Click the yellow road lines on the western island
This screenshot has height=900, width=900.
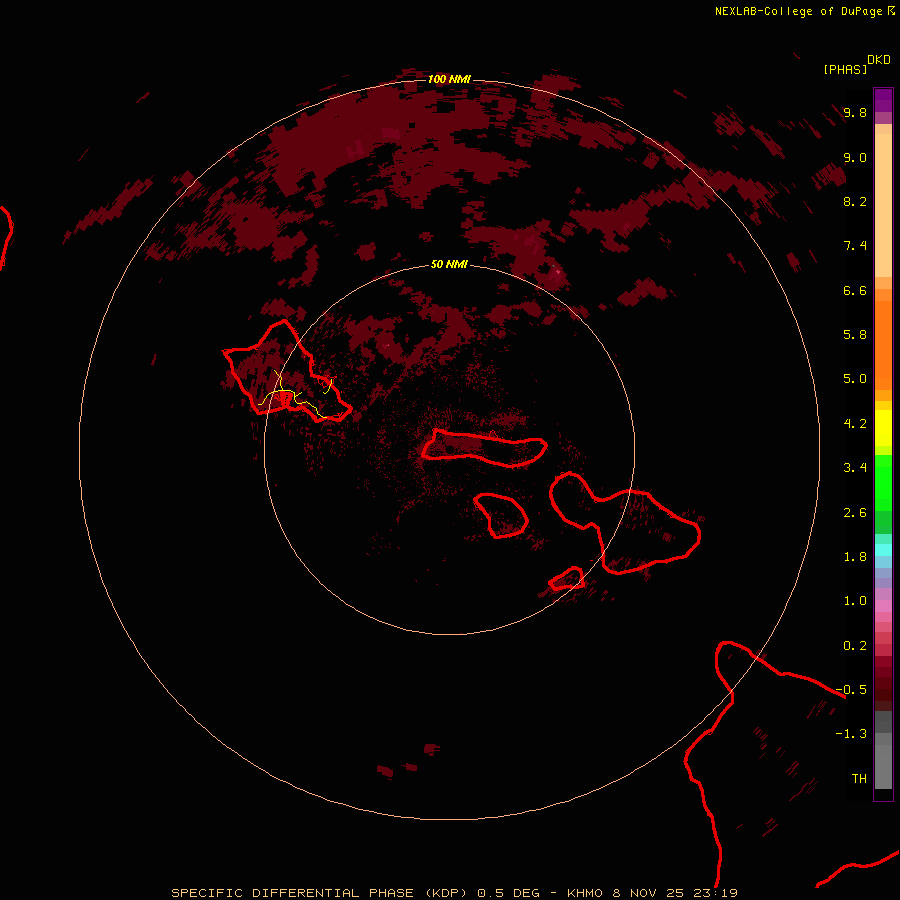(x=296, y=393)
